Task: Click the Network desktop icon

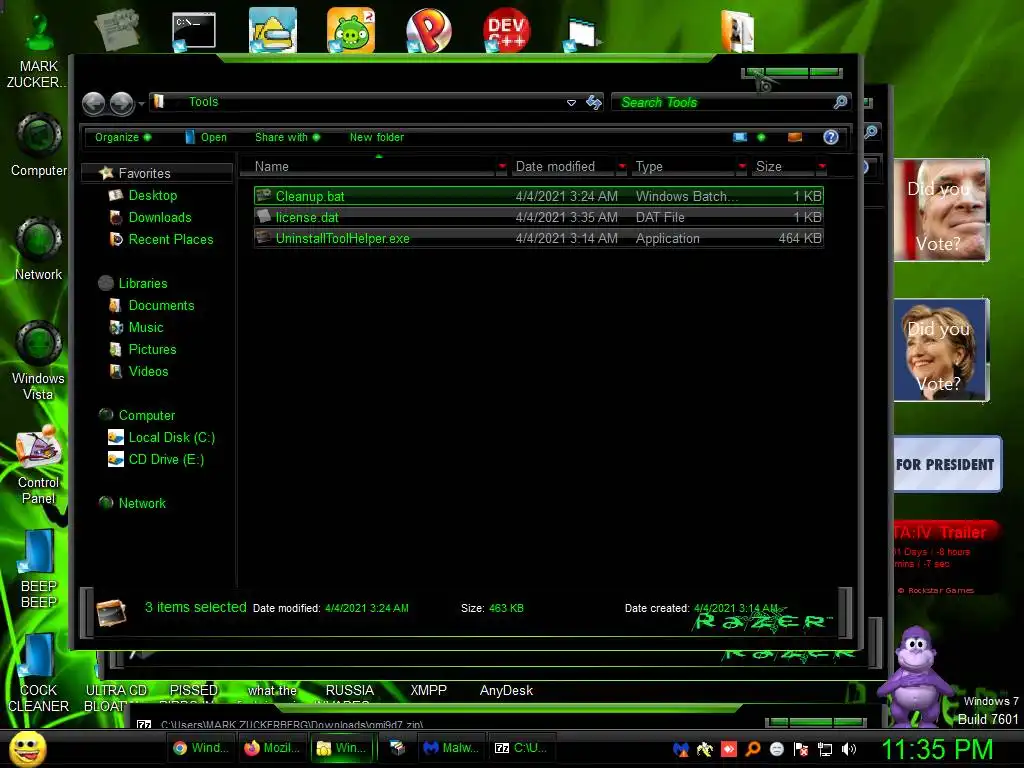Action: click(x=39, y=249)
